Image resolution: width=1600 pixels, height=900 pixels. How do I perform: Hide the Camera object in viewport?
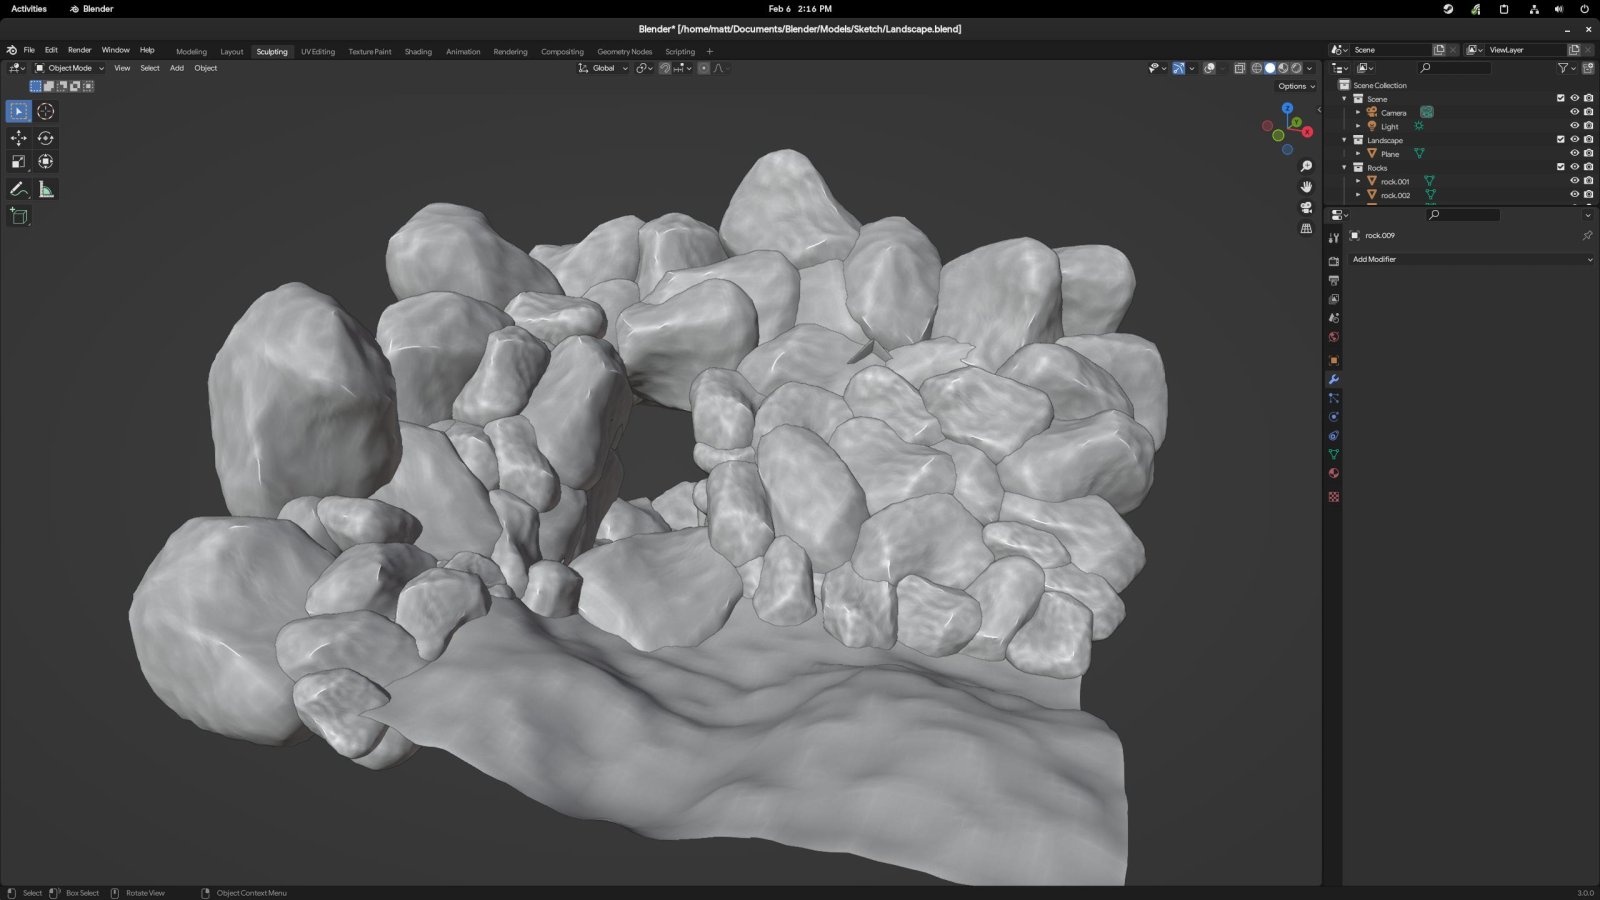[1574, 112]
